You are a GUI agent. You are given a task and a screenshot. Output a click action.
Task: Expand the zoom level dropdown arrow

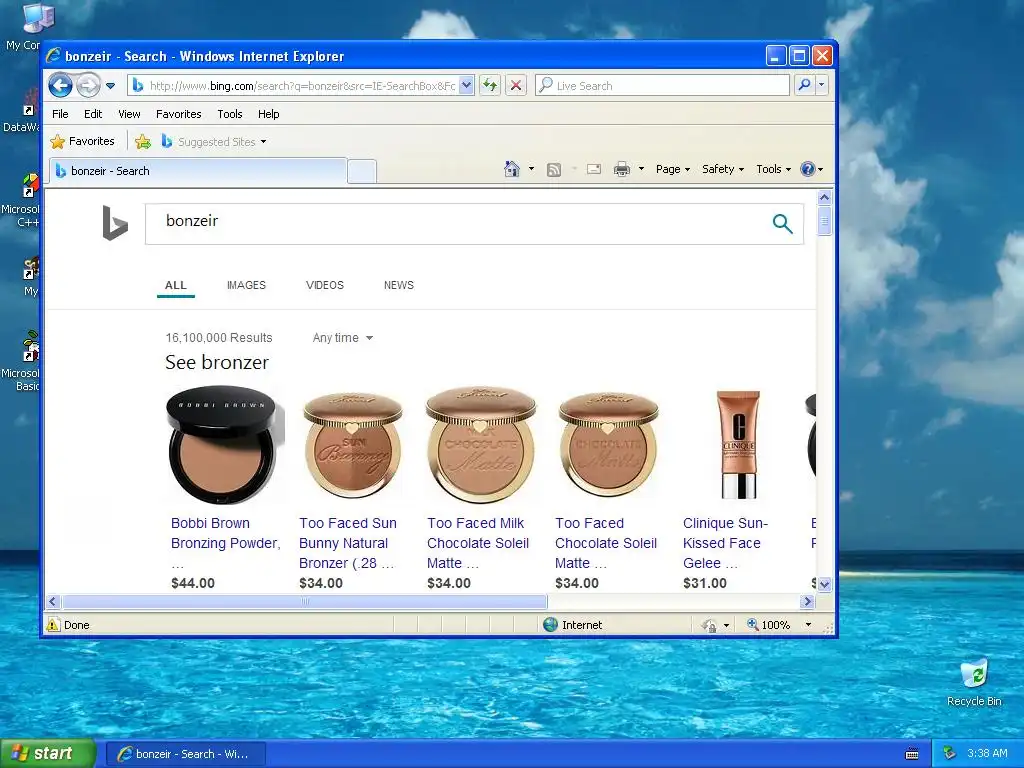(x=808, y=625)
